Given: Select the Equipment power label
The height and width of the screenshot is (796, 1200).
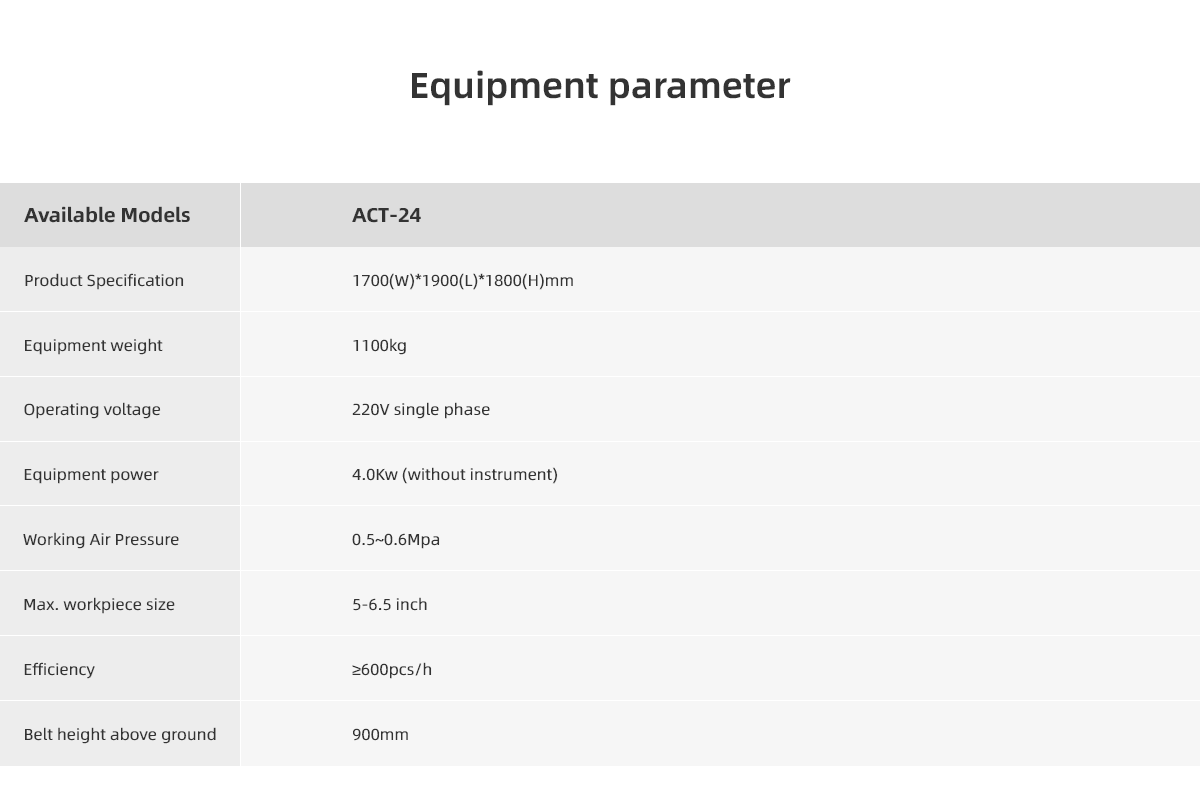Looking at the screenshot, I should 91,474.
